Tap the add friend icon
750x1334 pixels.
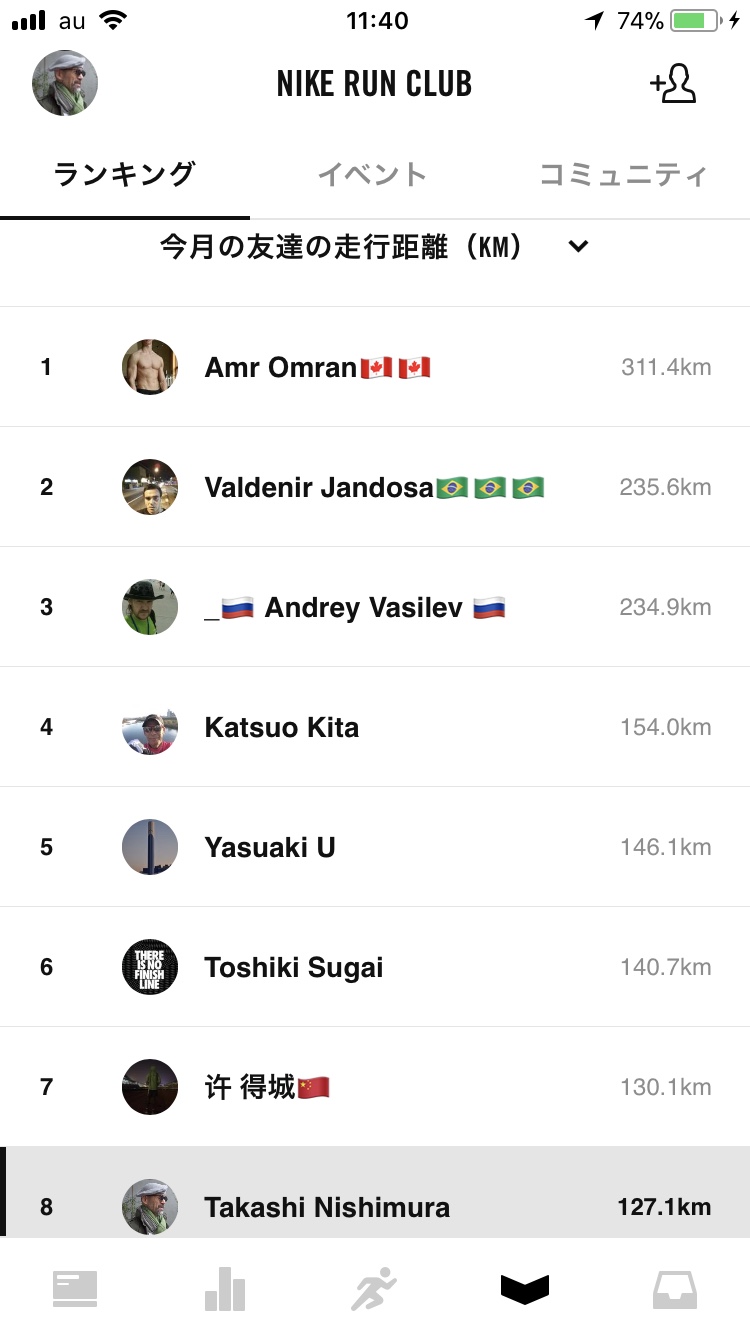(x=673, y=85)
